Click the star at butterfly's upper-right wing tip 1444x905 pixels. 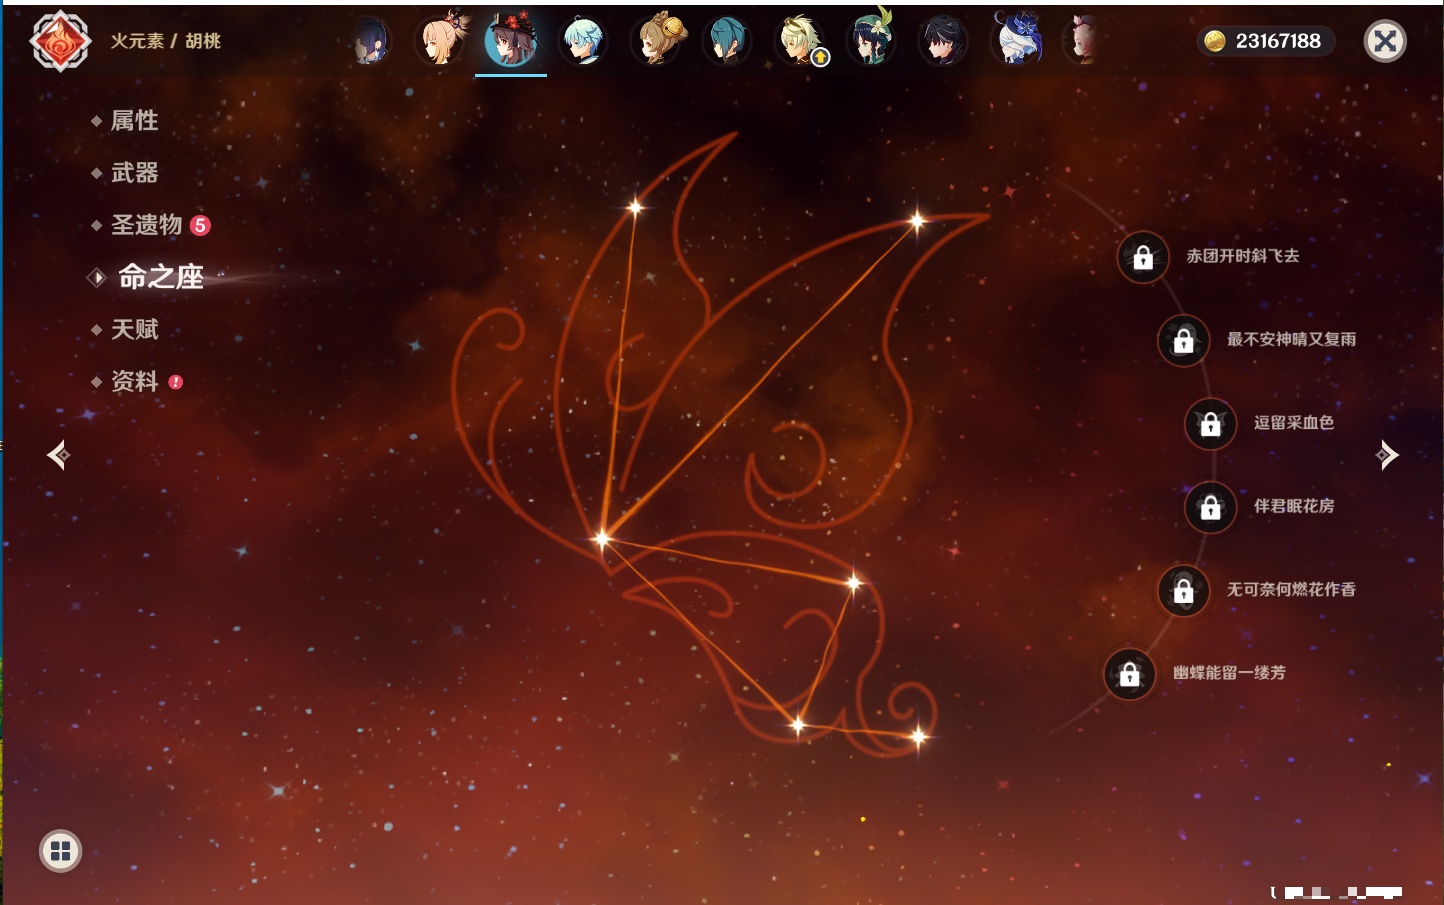pyautogui.click(x=917, y=221)
